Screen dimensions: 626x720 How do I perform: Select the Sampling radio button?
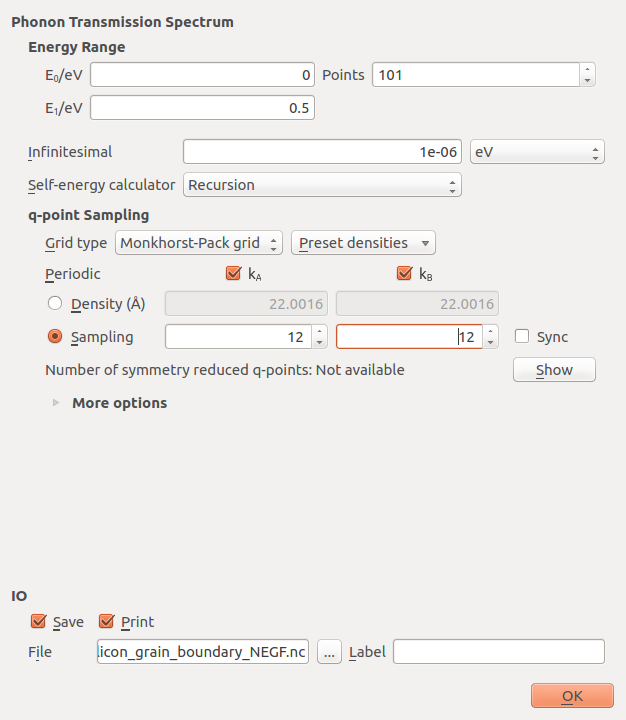(x=55, y=337)
